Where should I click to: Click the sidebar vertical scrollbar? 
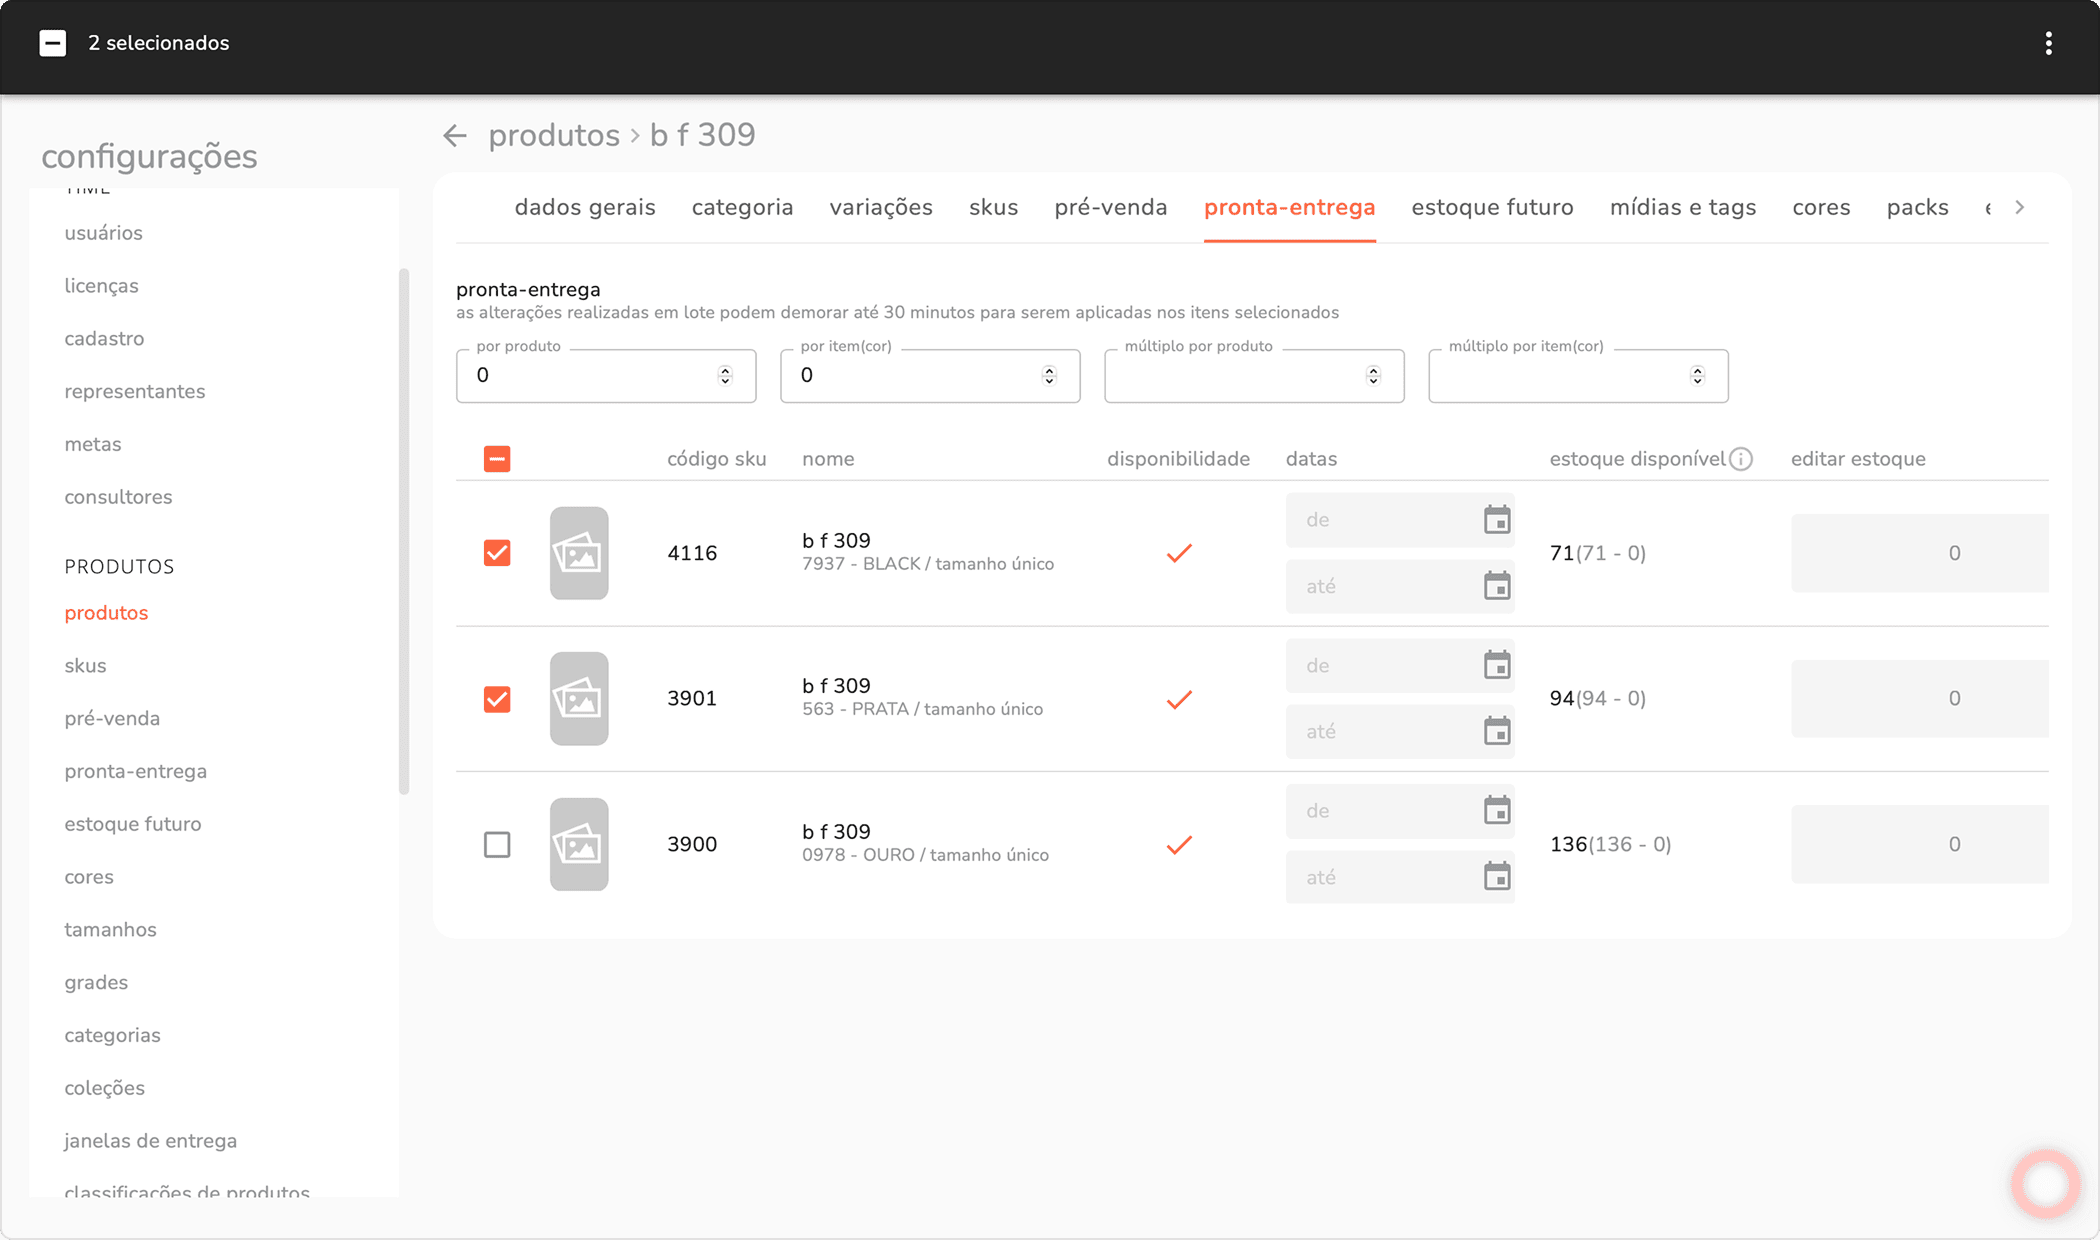click(404, 531)
